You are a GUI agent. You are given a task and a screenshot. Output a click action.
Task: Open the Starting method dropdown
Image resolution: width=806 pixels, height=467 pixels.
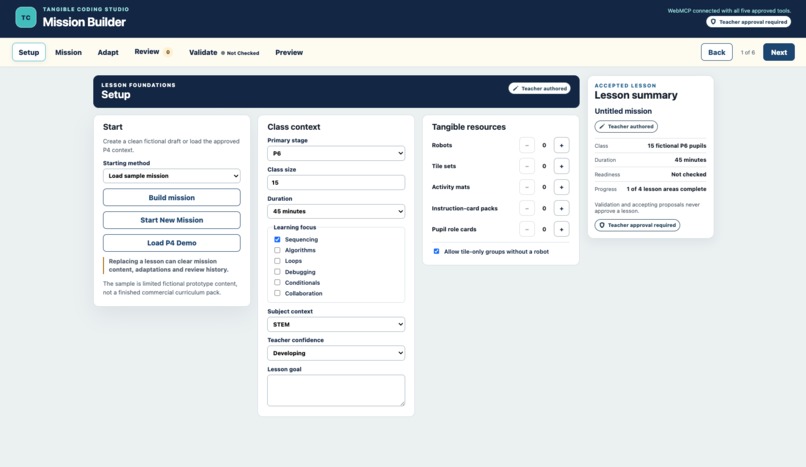[x=172, y=176]
